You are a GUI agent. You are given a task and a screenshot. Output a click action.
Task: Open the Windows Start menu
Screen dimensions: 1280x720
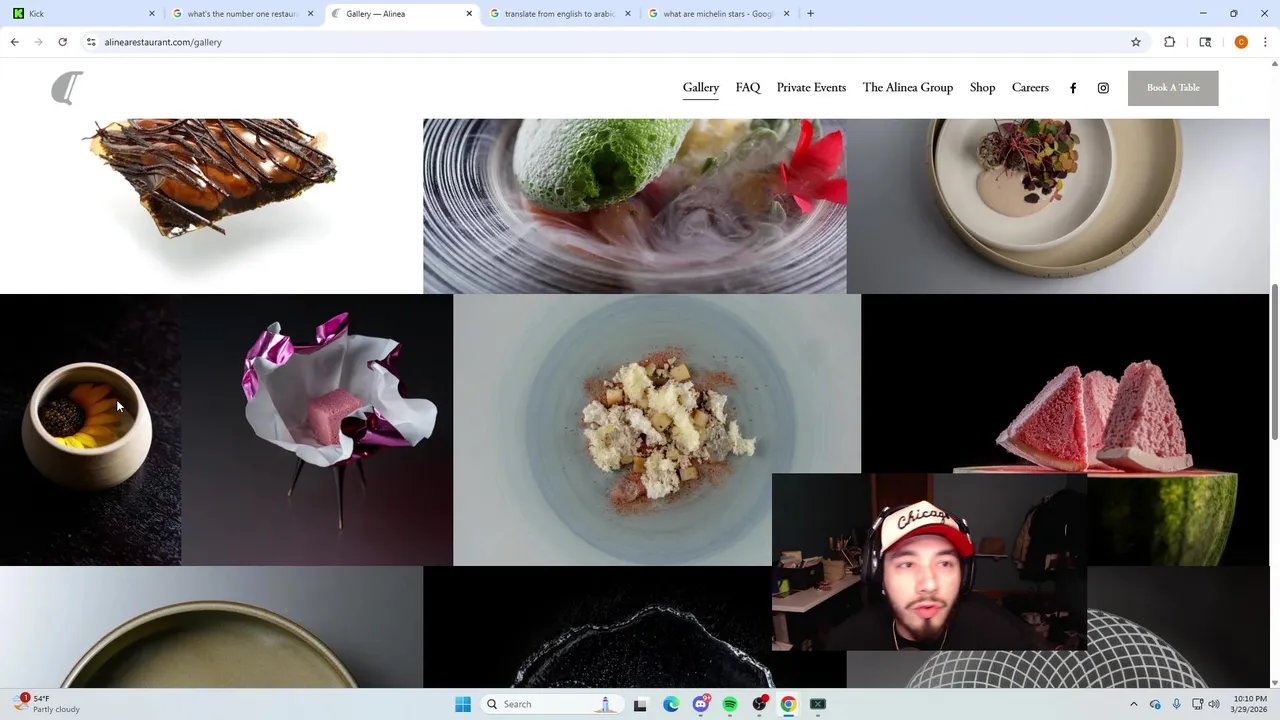pos(463,704)
